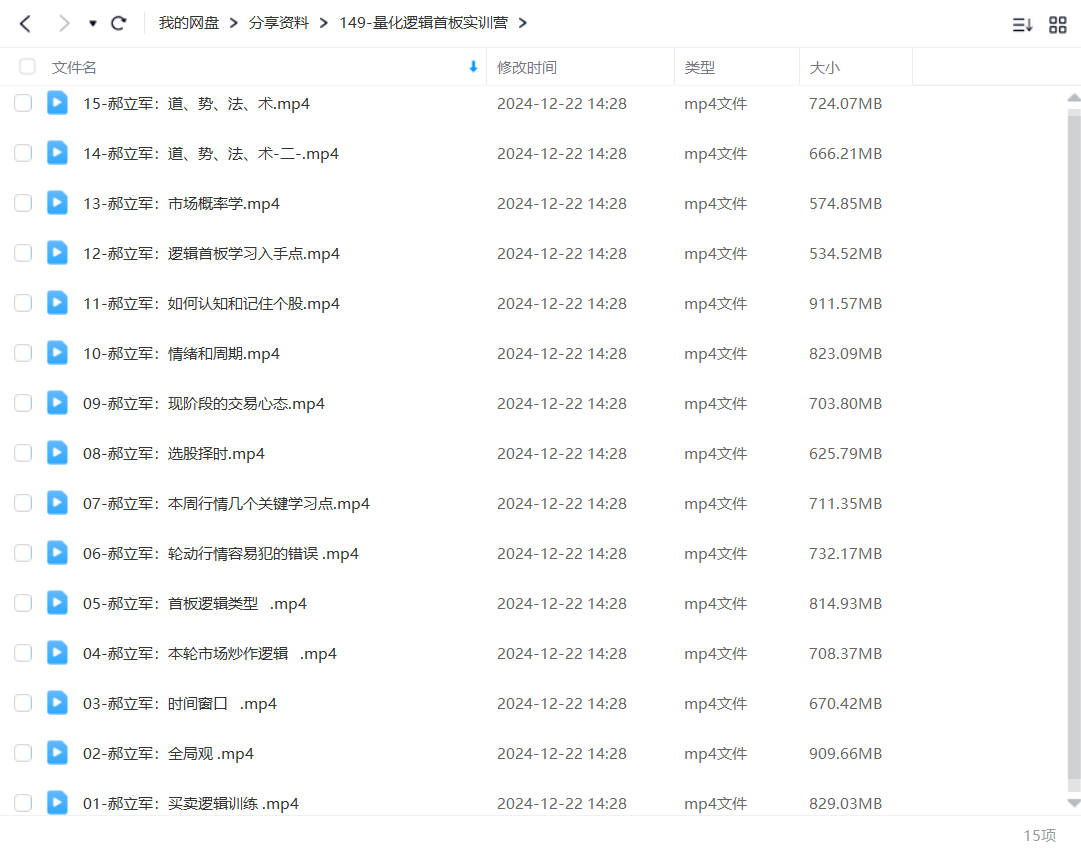Go forward with the right arrow
This screenshot has width=1081, height=848.
[x=63, y=24]
